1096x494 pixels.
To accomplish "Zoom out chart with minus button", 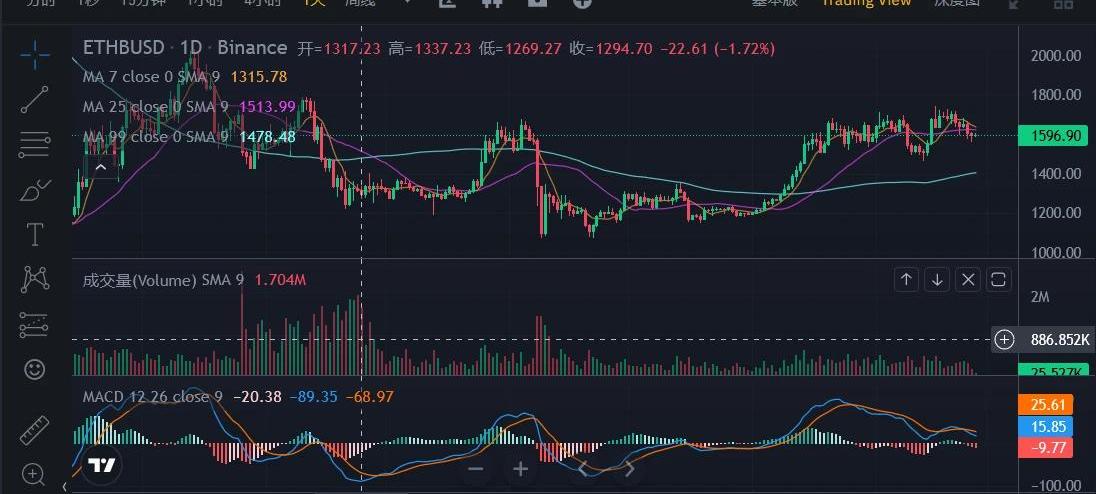I will click(x=476, y=469).
